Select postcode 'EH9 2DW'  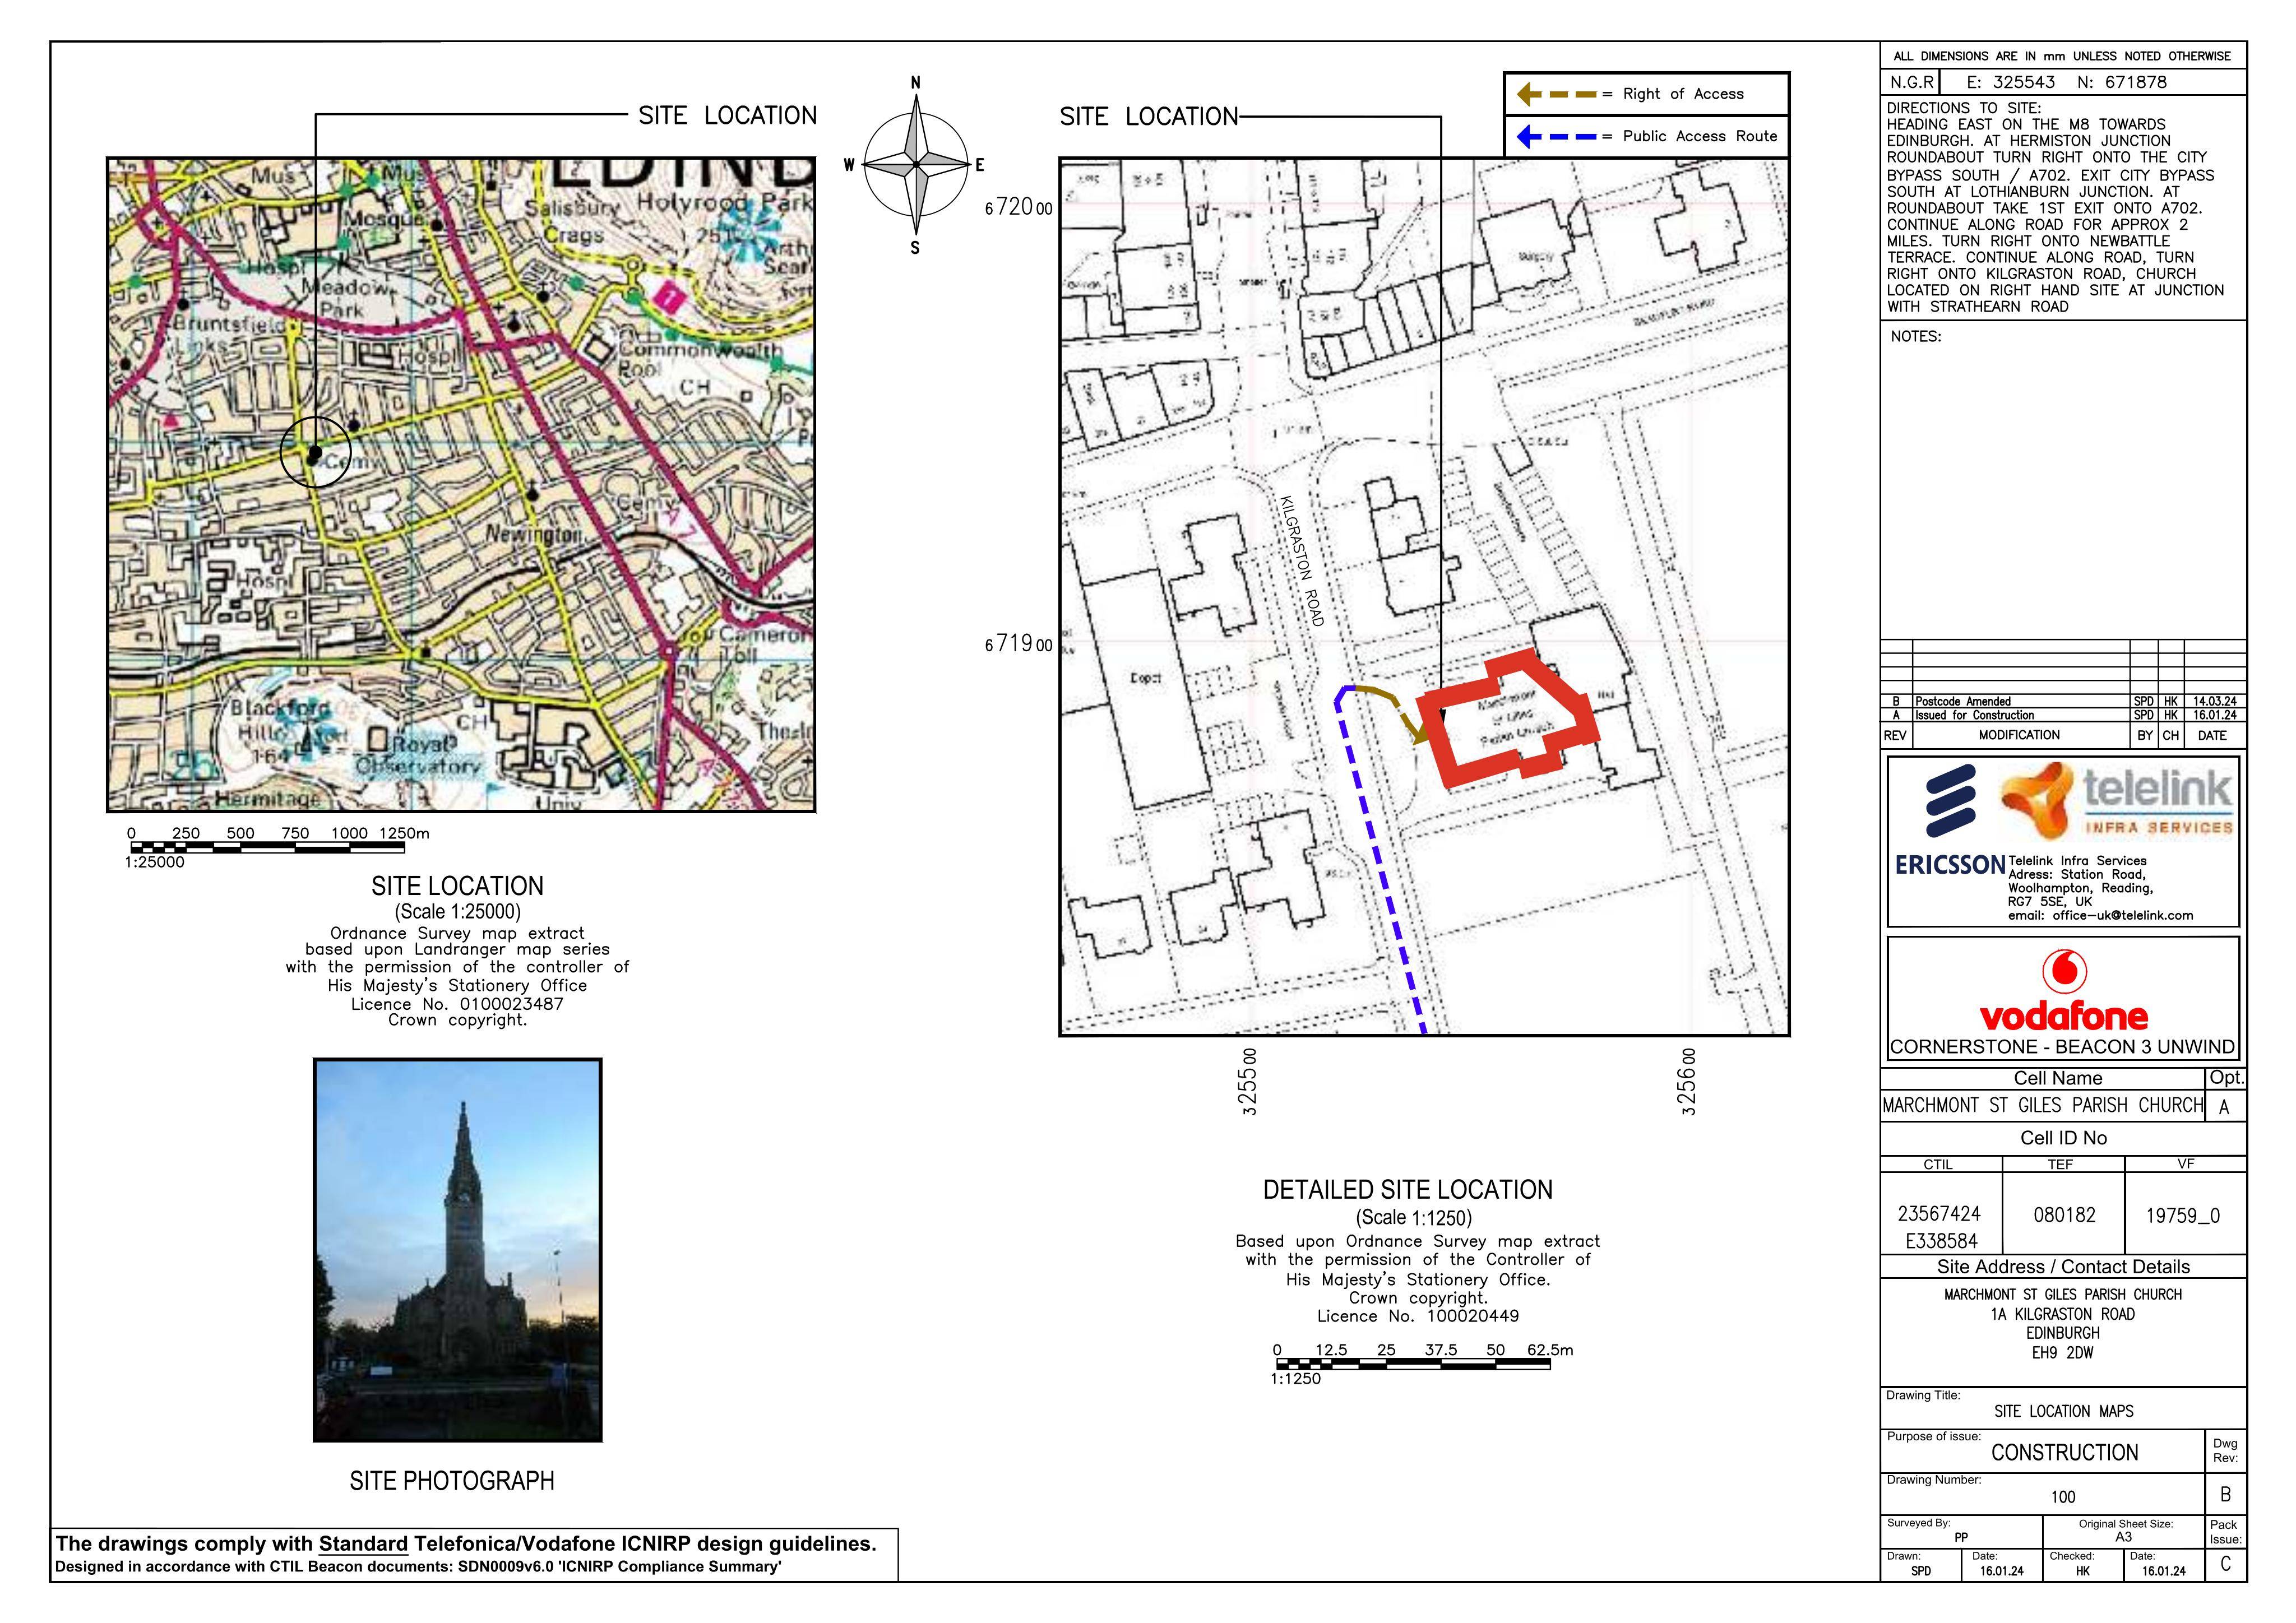[x=2062, y=1353]
